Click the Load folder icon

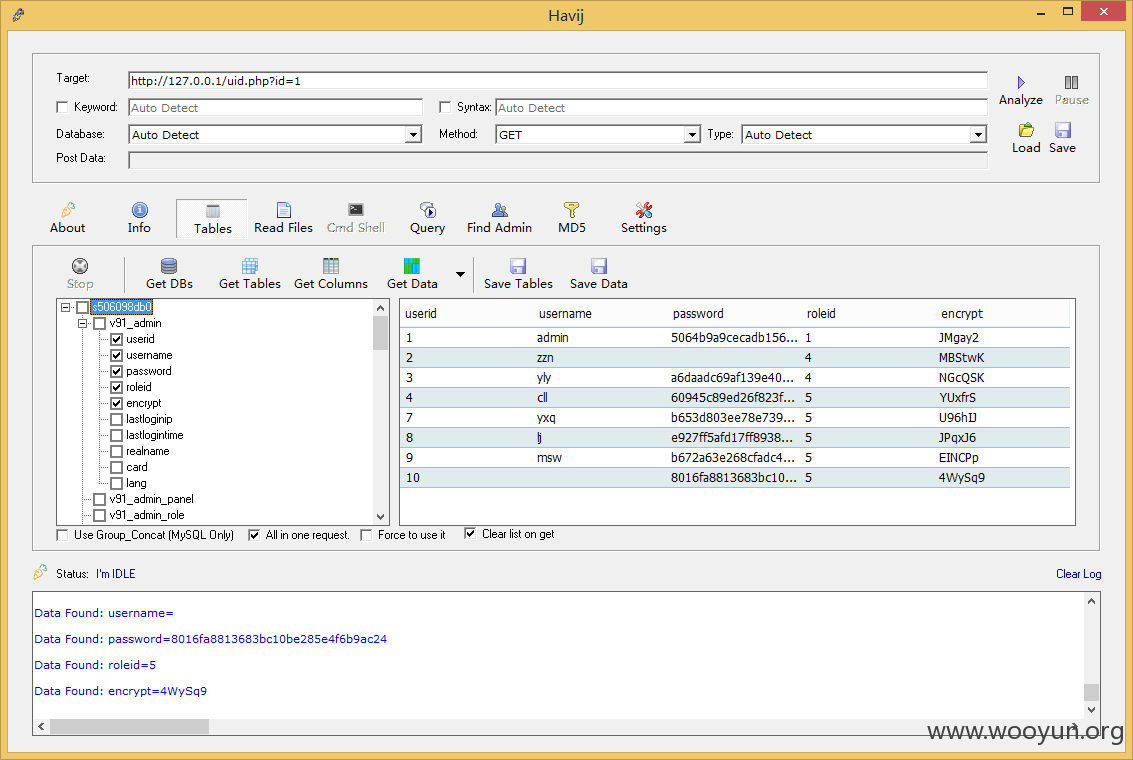tap(1026, 130)
